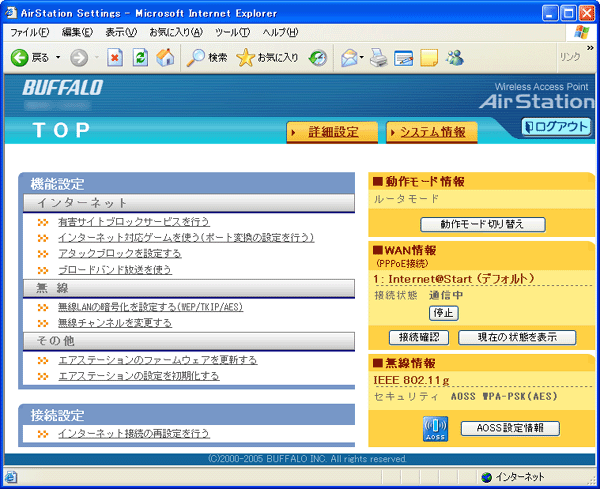Screen dimensions: 600x489
Task: Open the 編集(E) menu
Action: click(77, 32)
